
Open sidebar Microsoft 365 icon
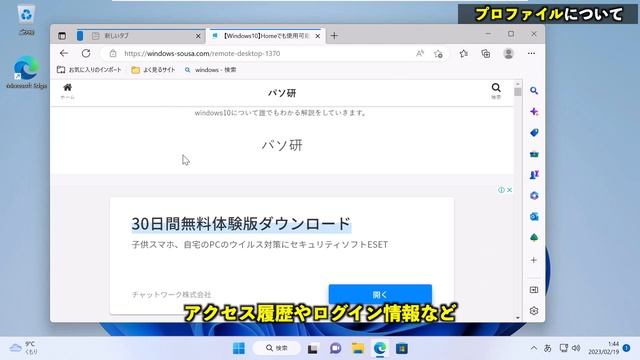pos(533,196)
